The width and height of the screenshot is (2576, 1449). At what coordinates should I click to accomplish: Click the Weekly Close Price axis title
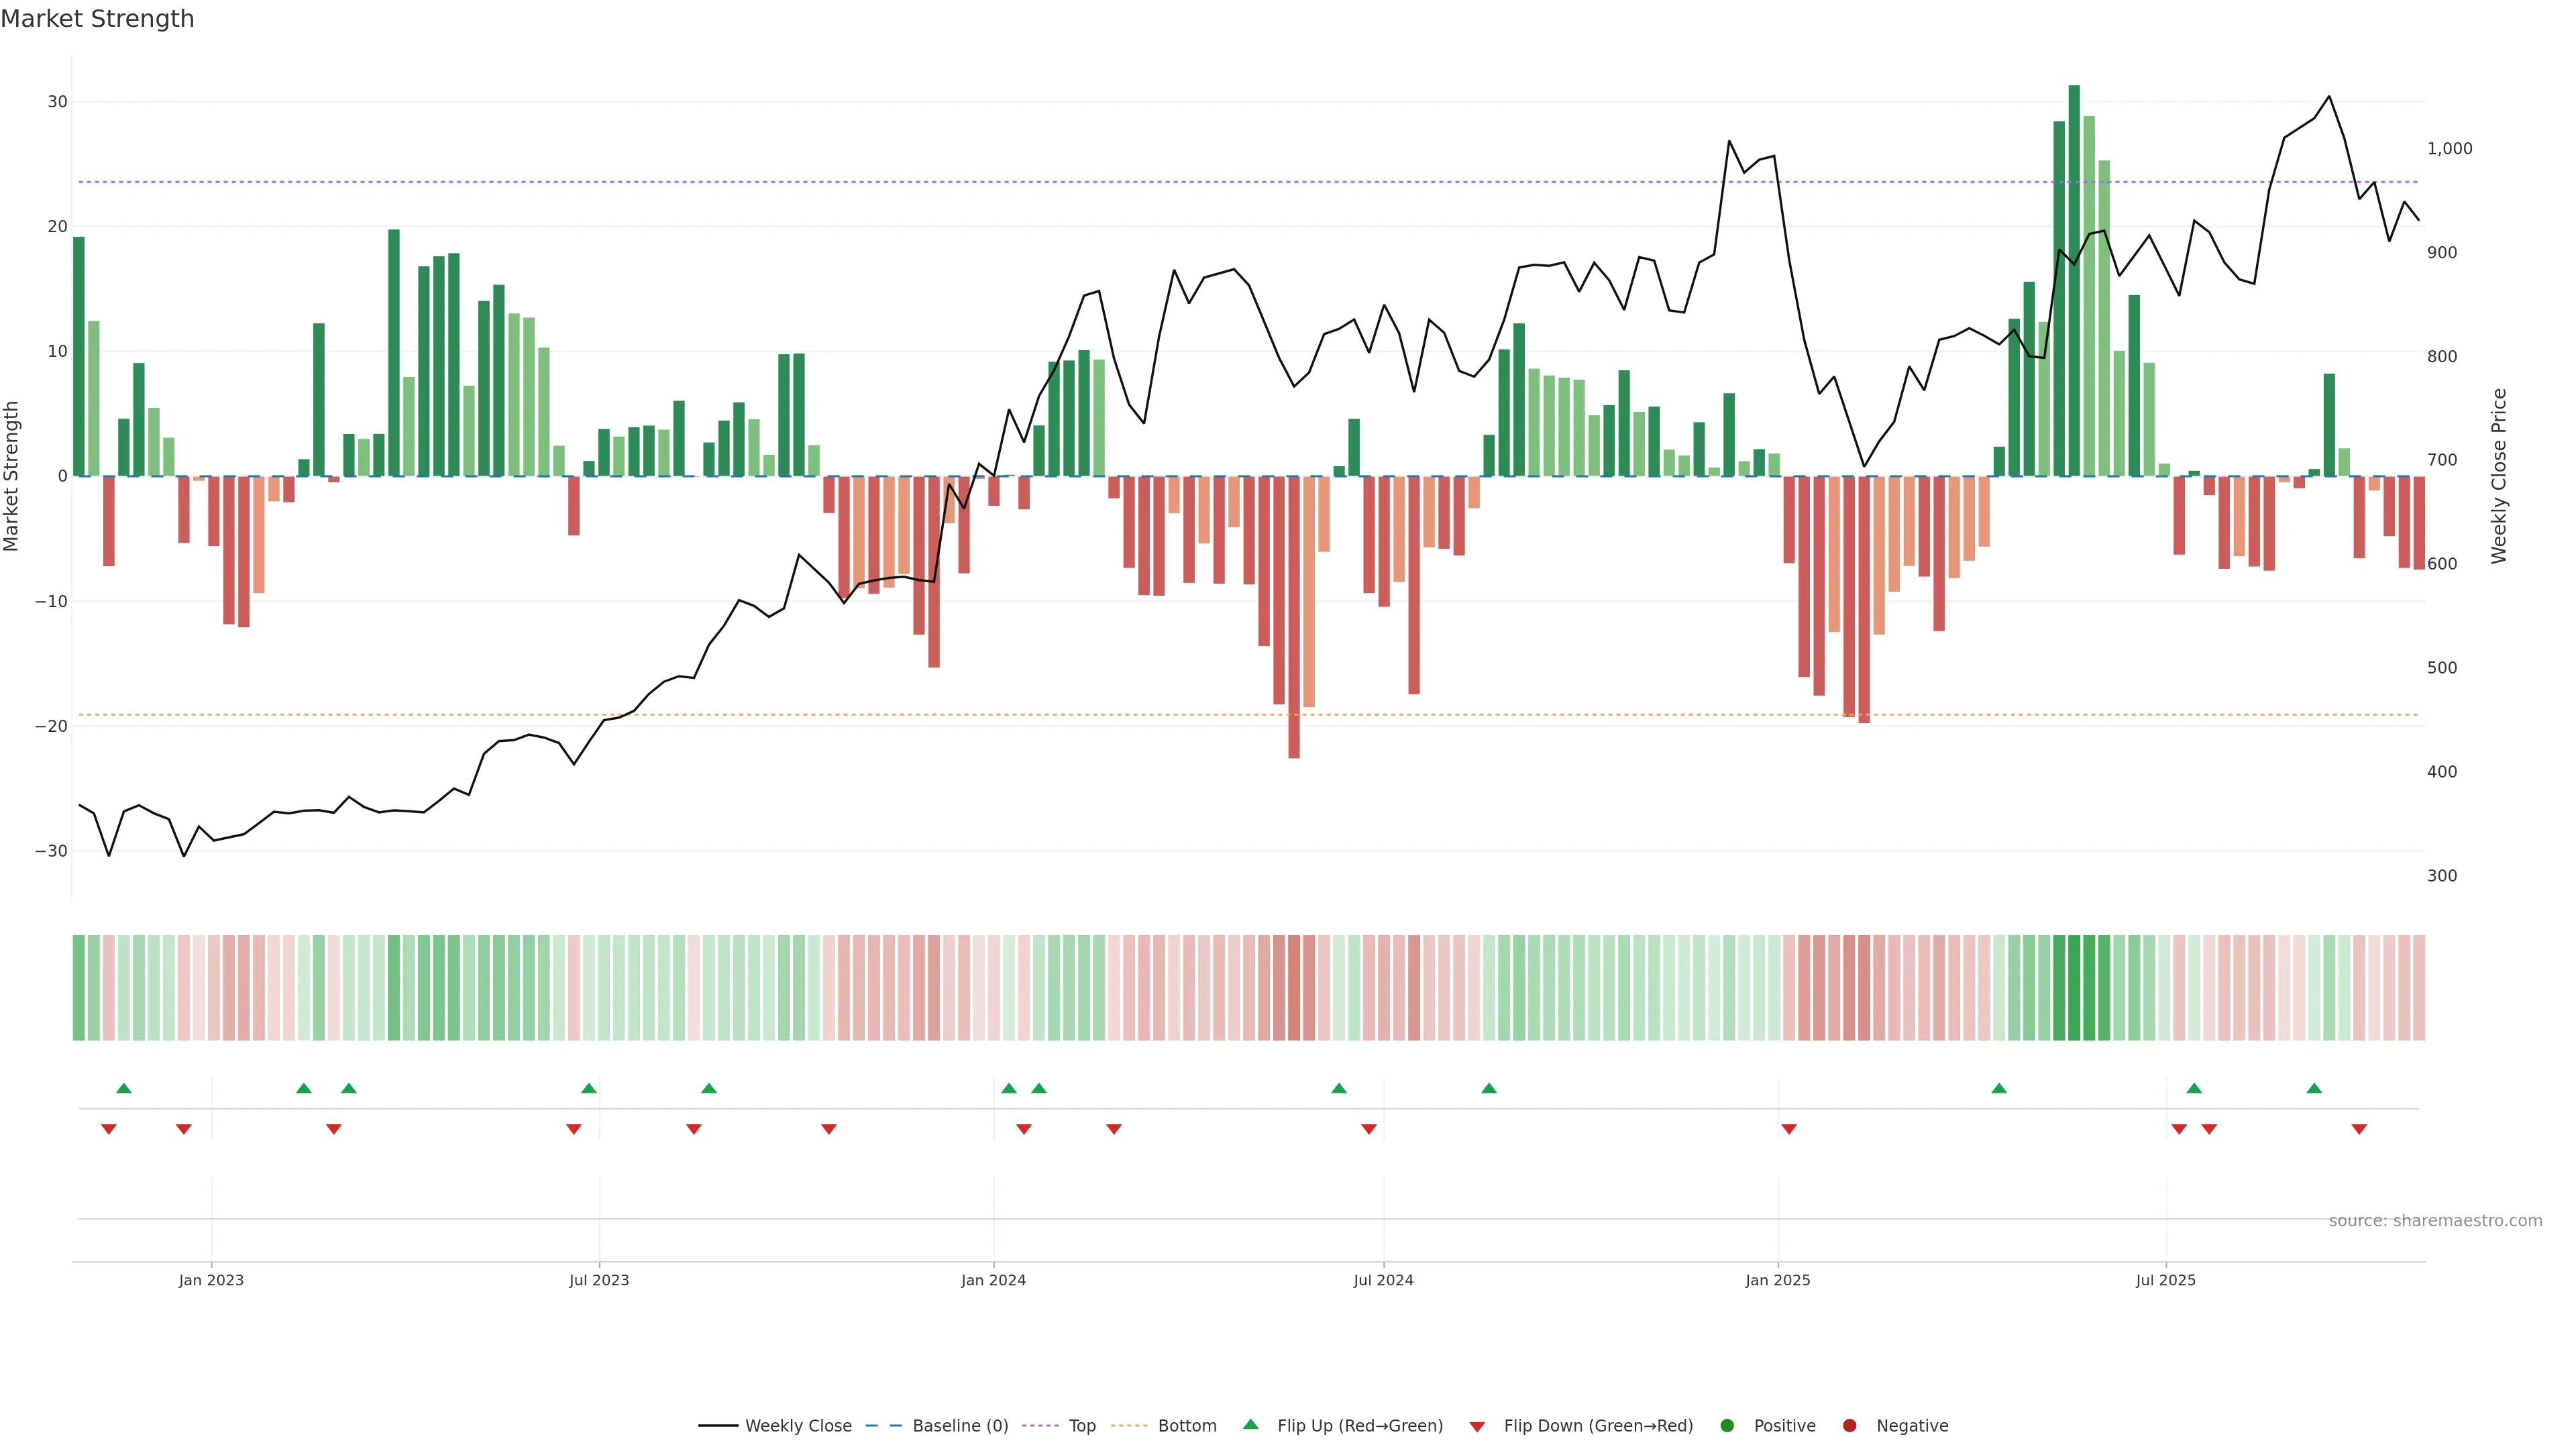point(2499,476)
